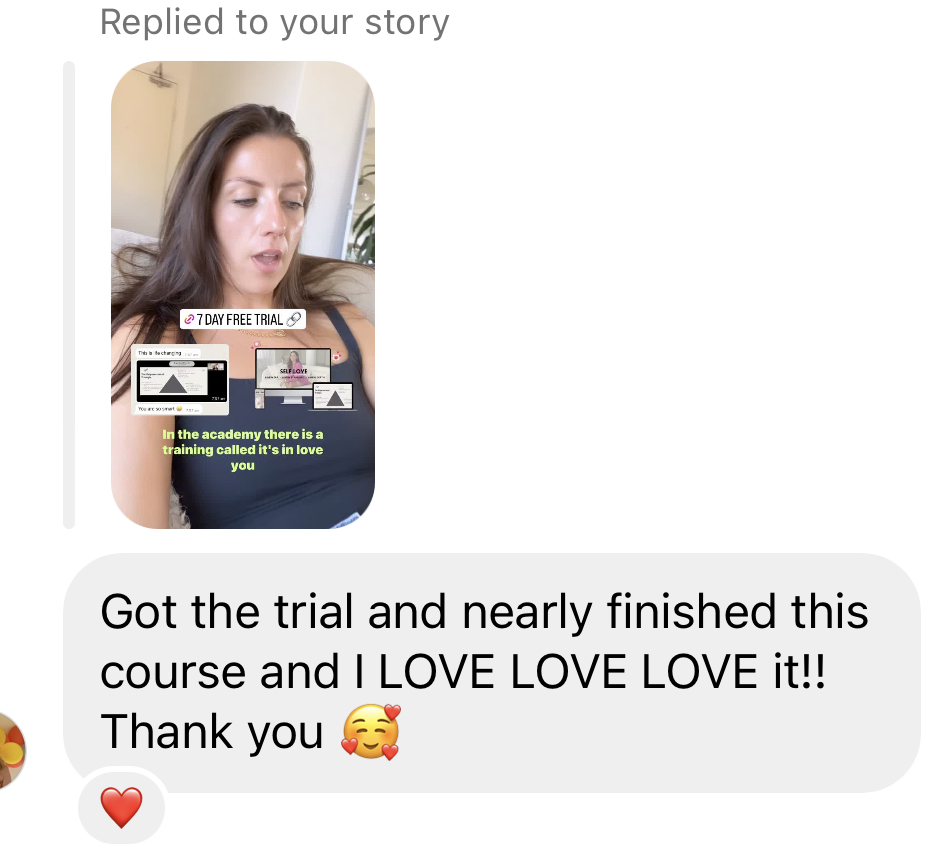947x866 pixels.
Task: Click the "LOVE LOVE LOVE" text in message
Action: pos(568,672)
